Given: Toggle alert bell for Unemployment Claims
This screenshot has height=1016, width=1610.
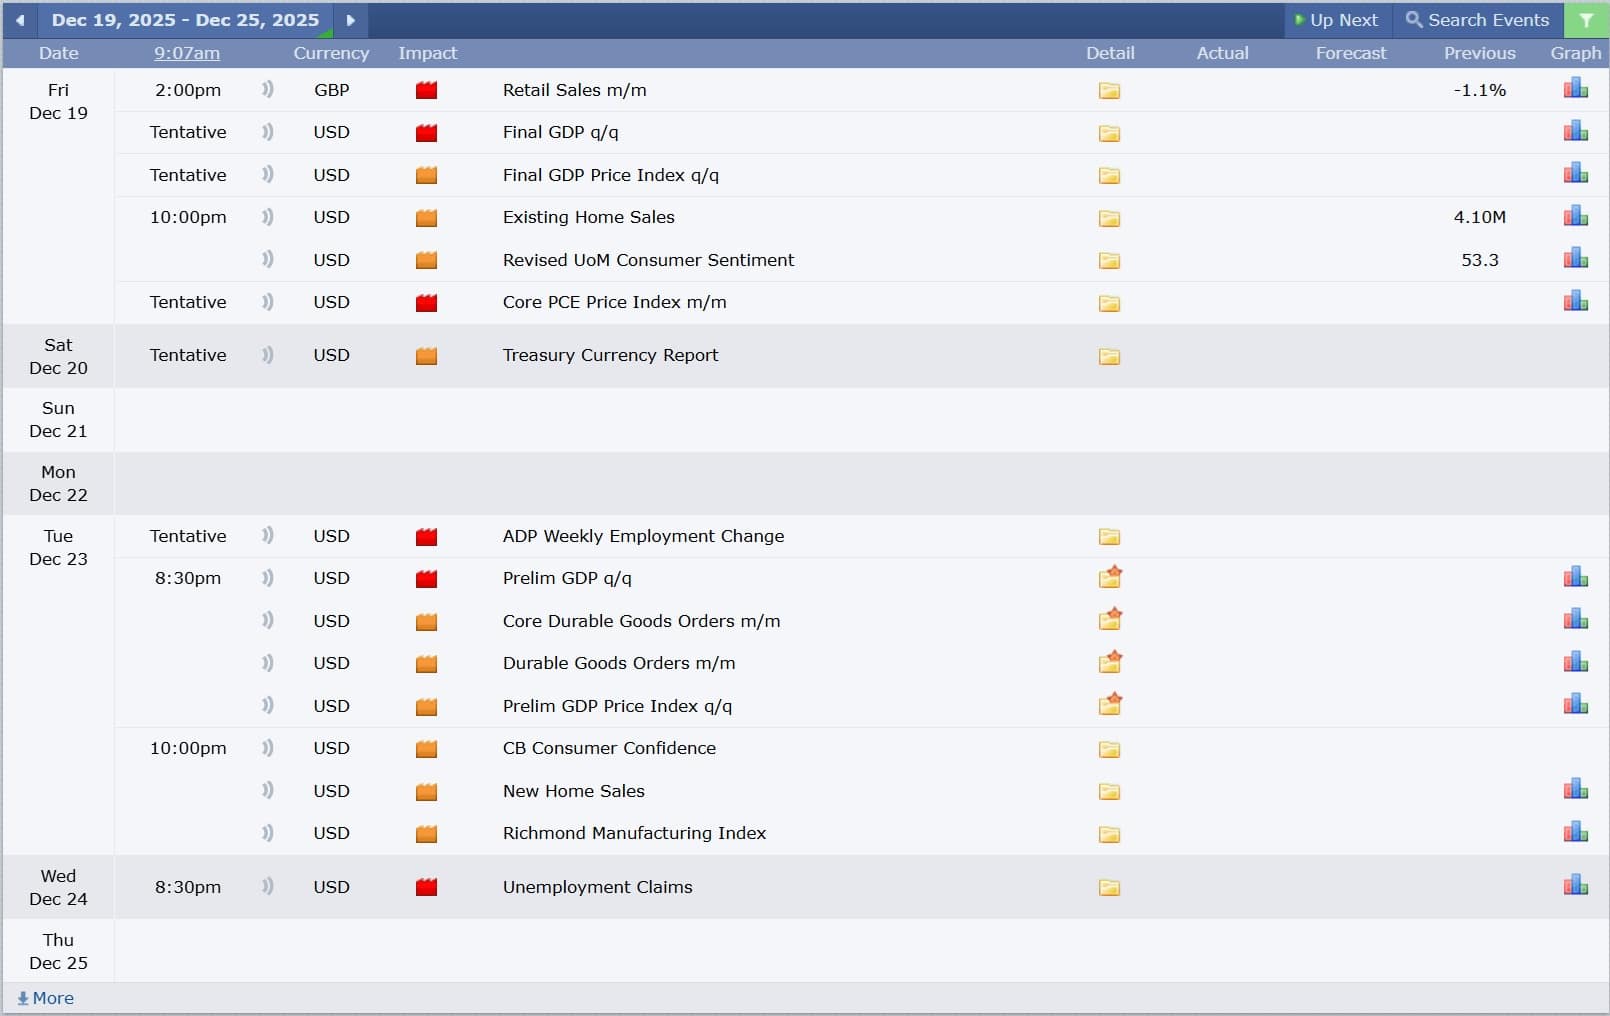Looking at the screenshot, I should coord(267,886).
